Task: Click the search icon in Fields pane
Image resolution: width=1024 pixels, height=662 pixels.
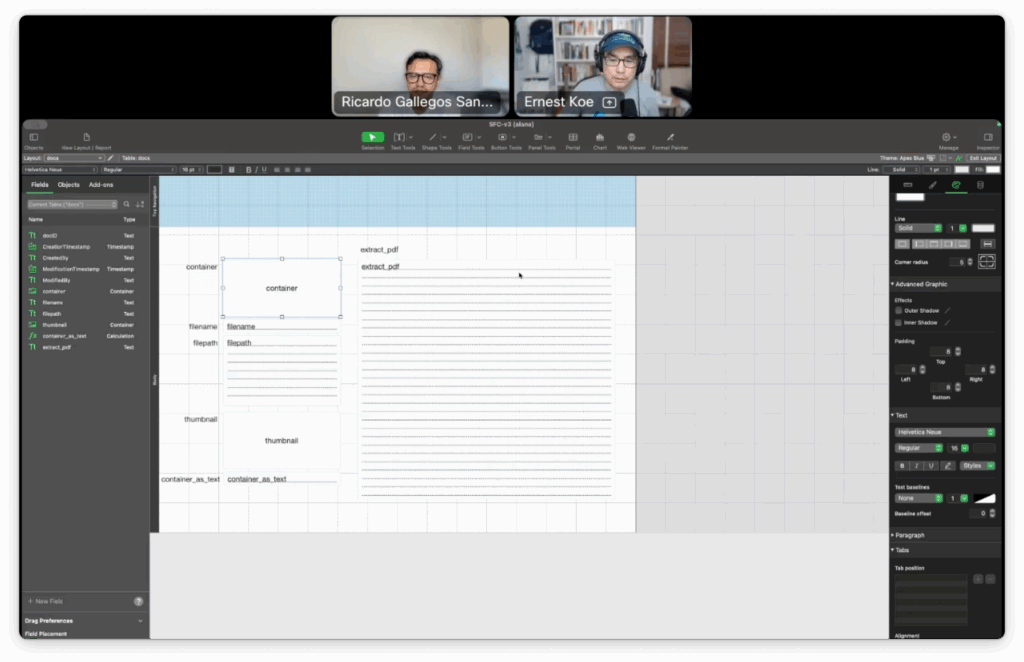Action: click(x=126, y=204)
